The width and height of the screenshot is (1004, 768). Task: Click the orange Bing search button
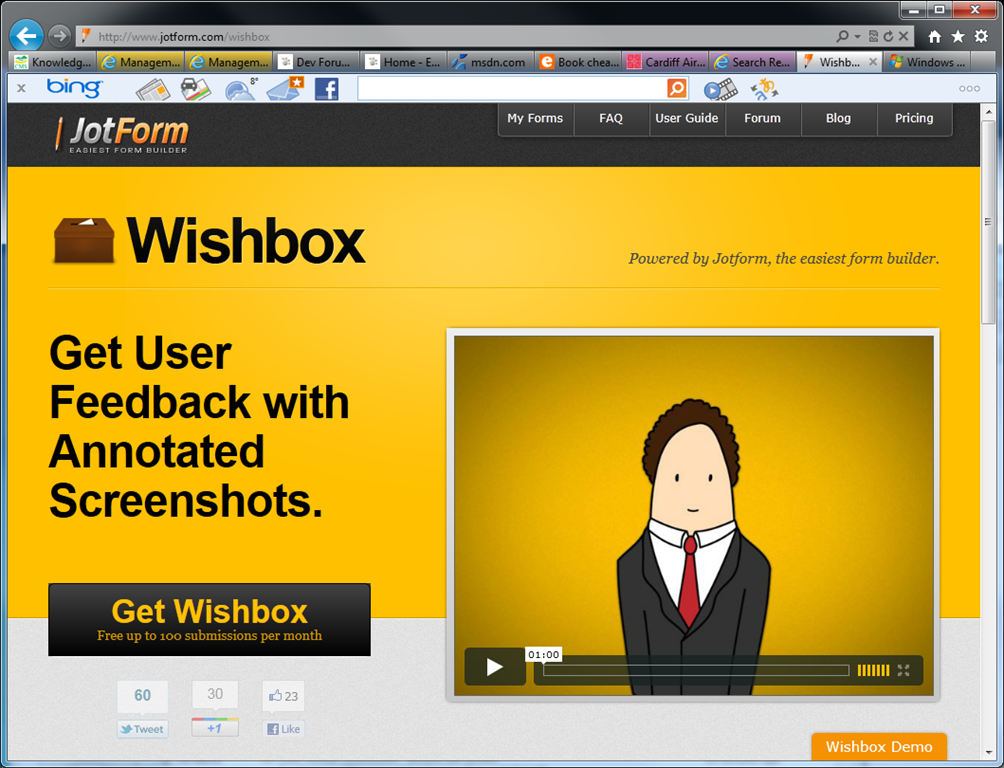pyautogui.click(x=677, y=88)
